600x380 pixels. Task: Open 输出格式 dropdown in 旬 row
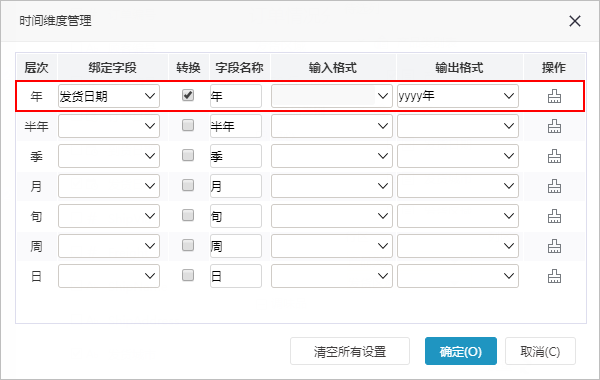[x=458, y=216]
